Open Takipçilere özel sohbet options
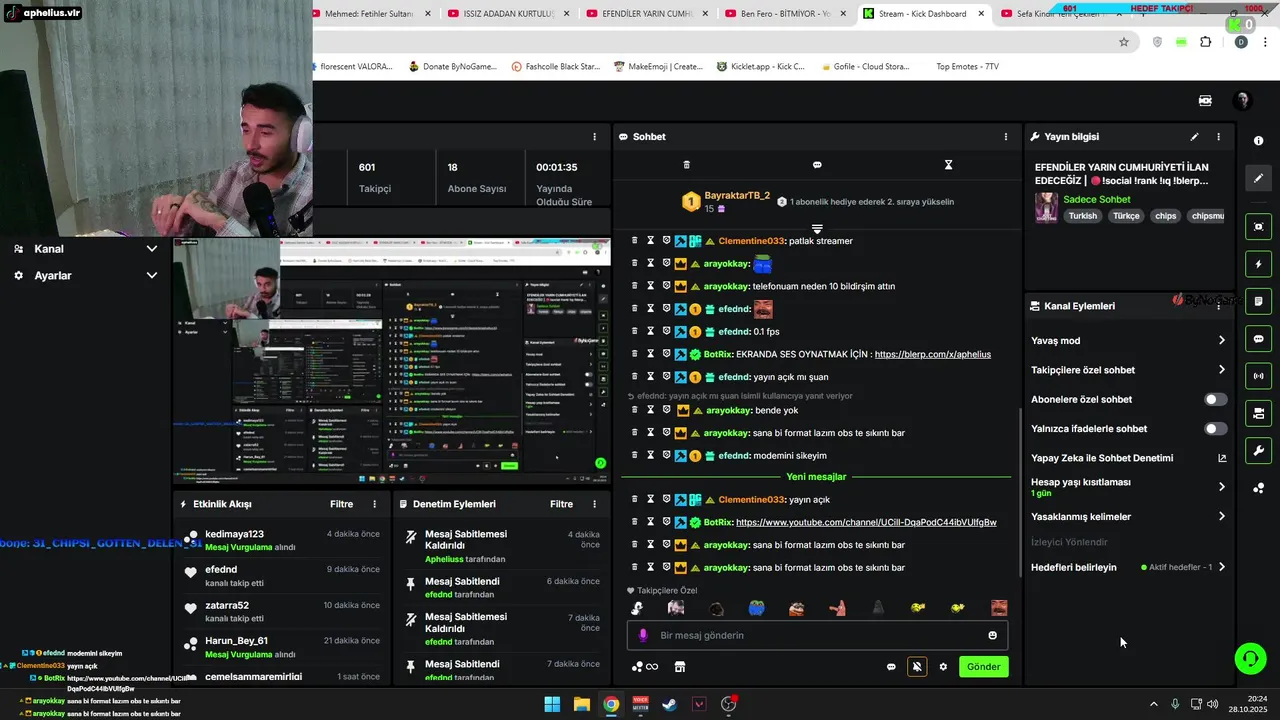Image resolution: width=1280 pixels, height=720 pixels. (1129, 370)
